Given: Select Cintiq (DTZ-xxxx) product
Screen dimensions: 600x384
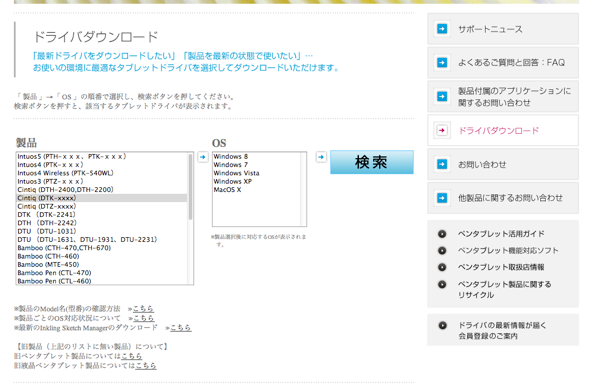Looking at the screenshot, I should [102, 206].
